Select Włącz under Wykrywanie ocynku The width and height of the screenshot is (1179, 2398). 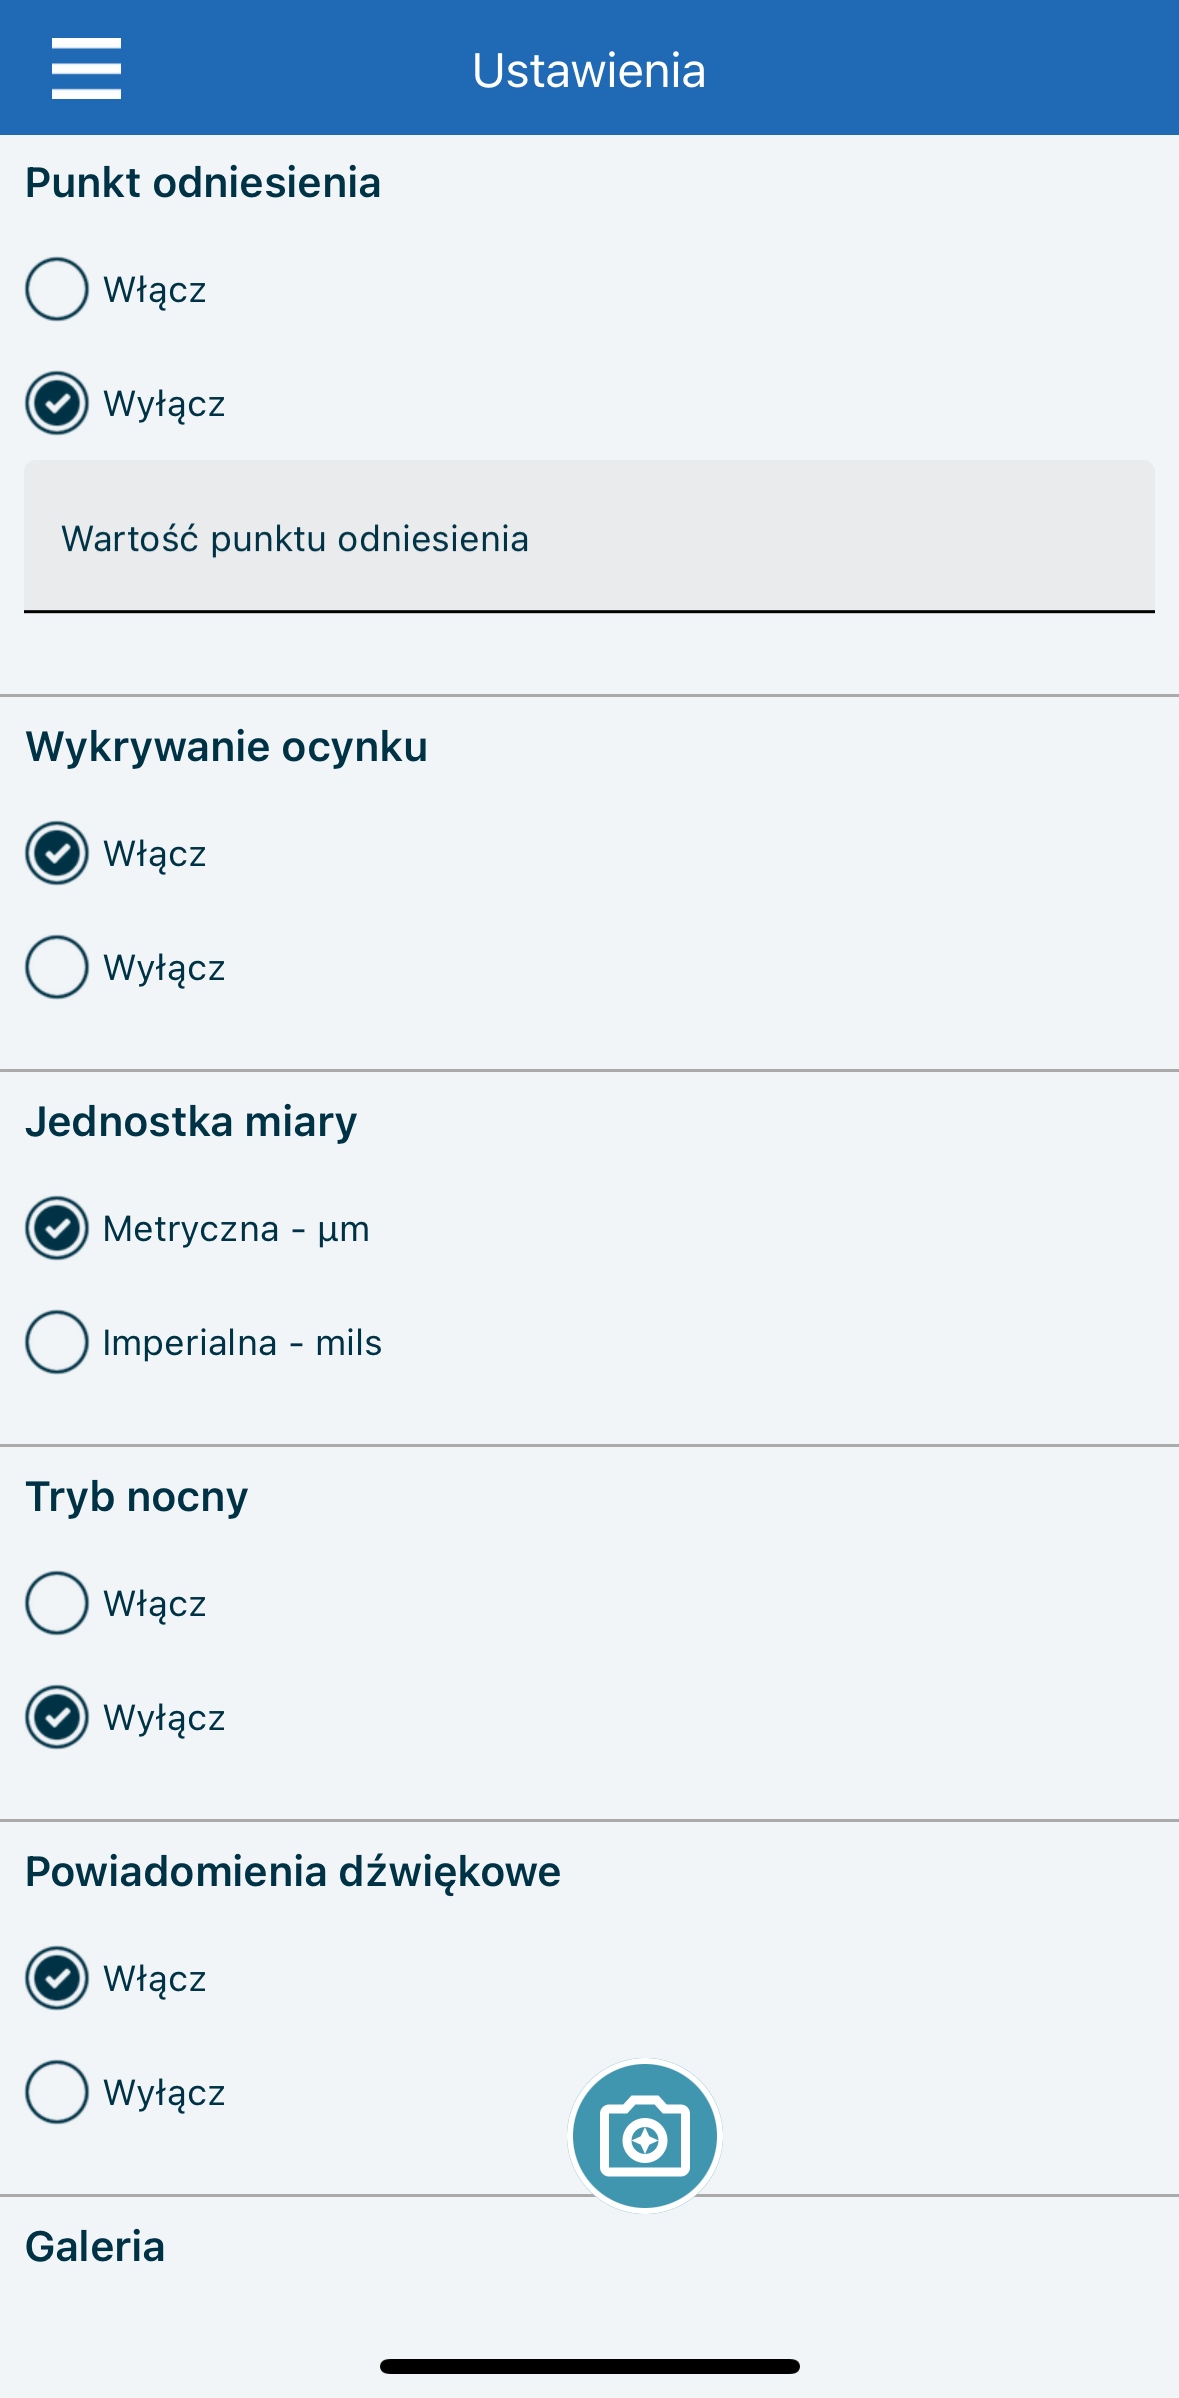click(x=57, y=853)
